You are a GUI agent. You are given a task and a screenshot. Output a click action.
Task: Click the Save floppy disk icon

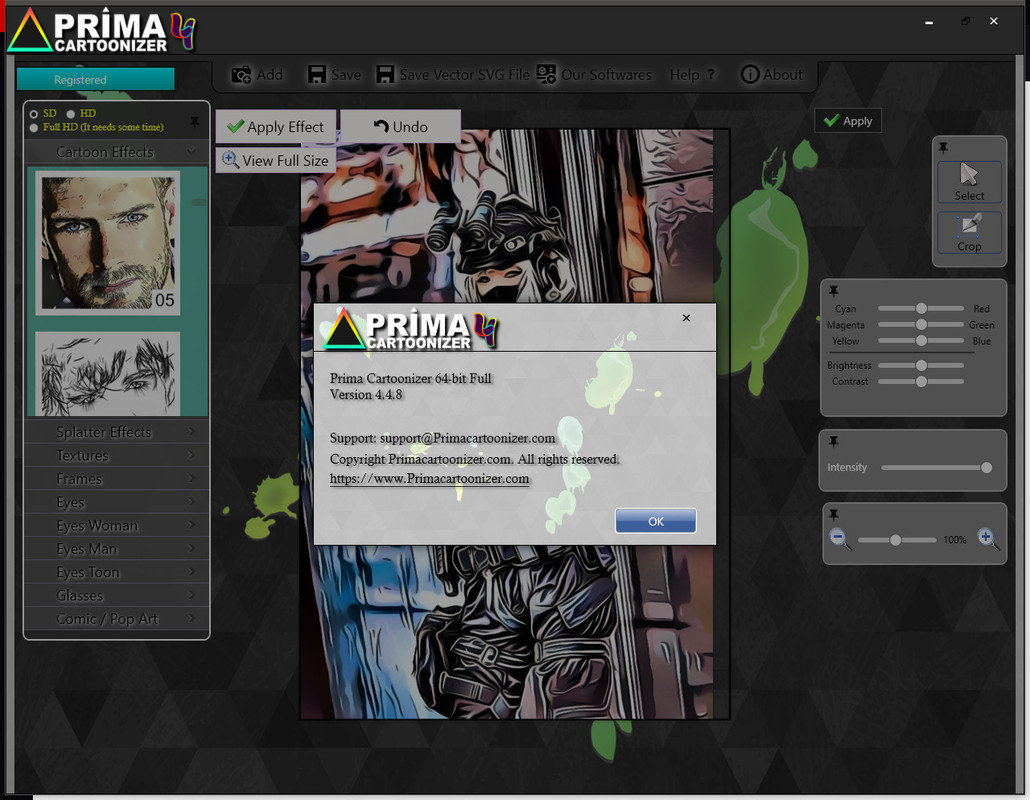pos(317,74)
